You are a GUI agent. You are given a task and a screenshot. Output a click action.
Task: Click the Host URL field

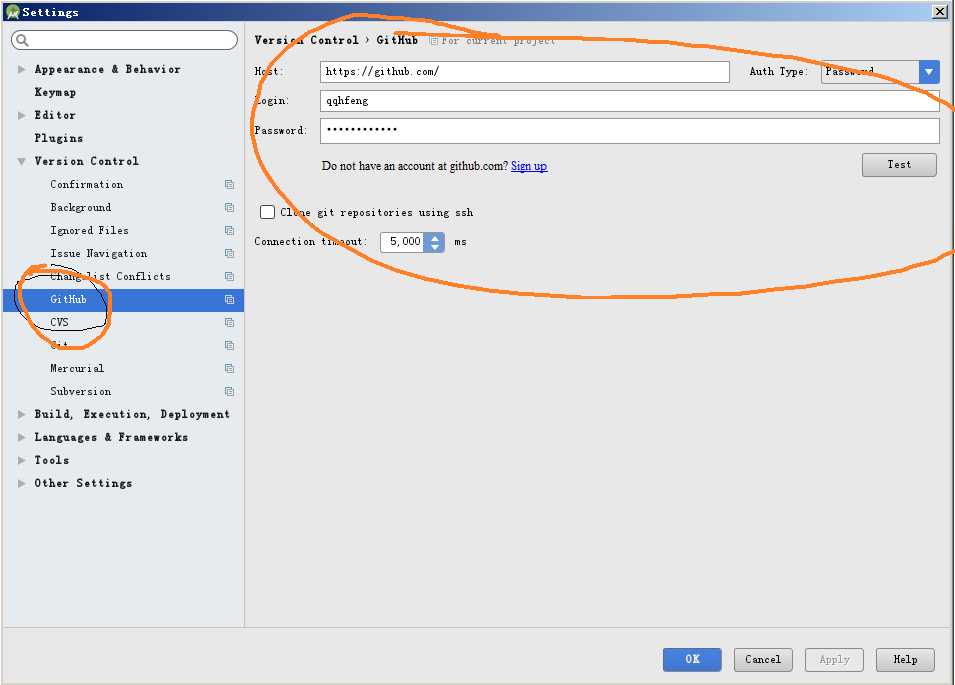pos(524,72)
